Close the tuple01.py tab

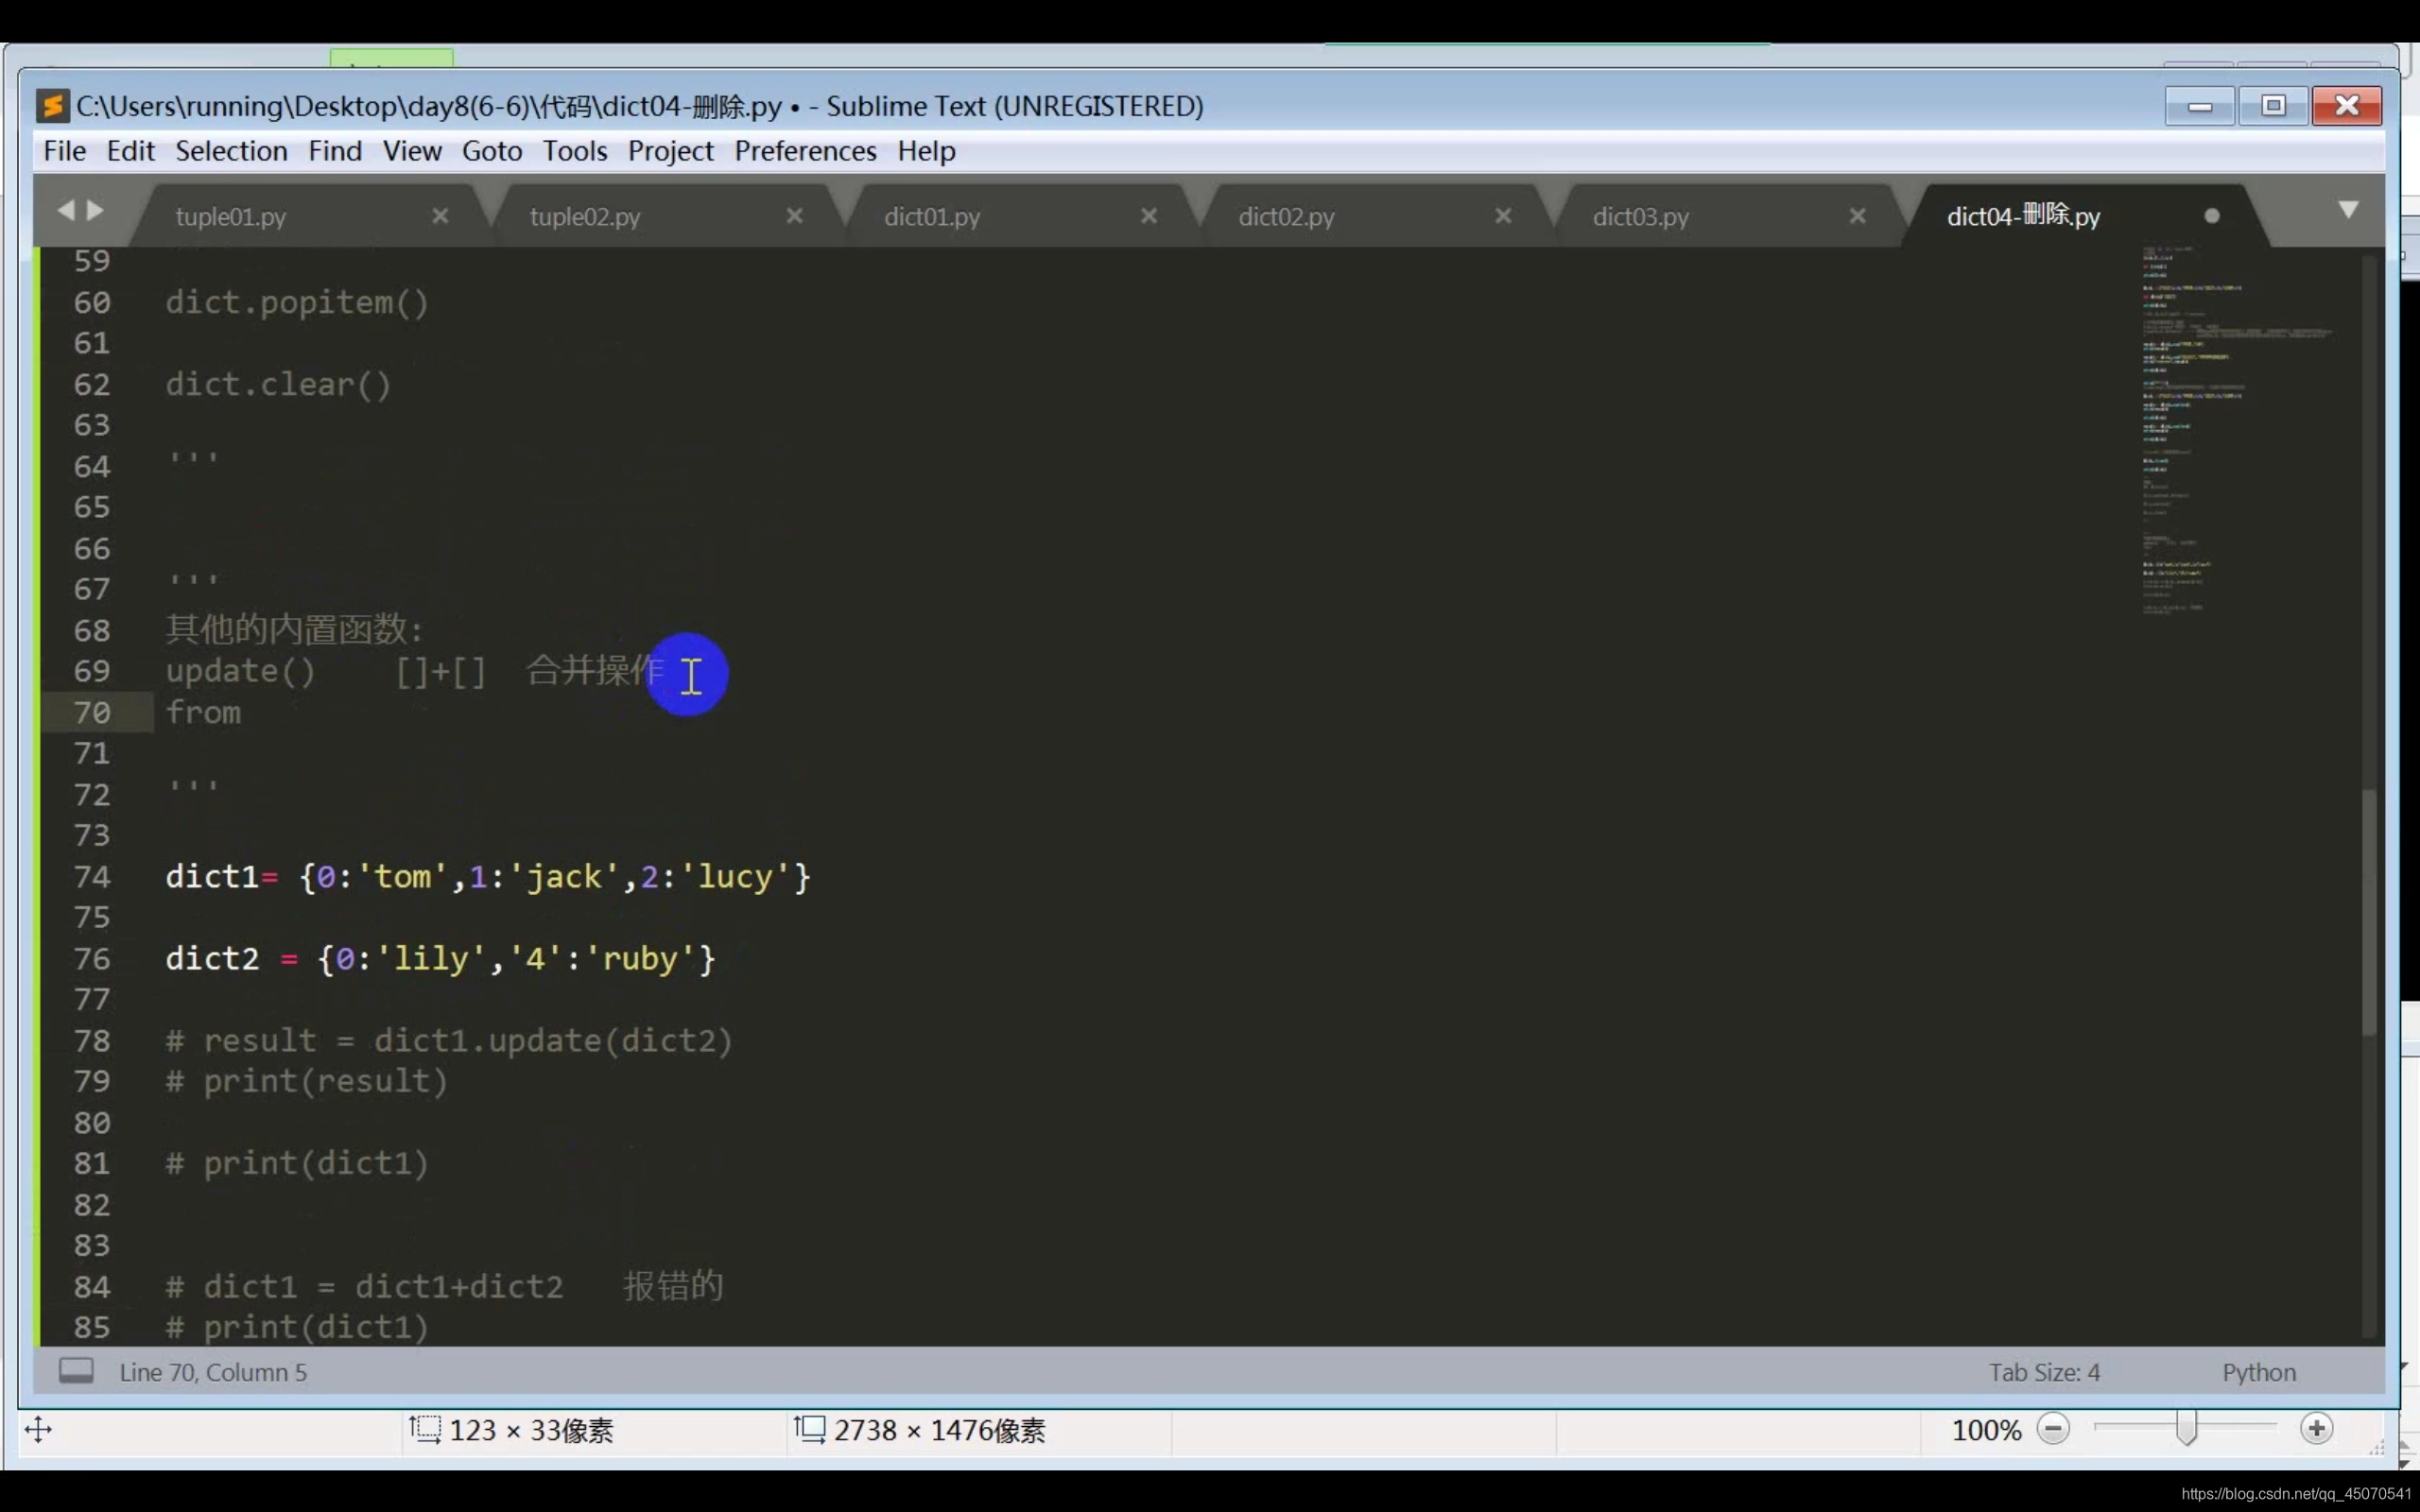click(x=440, y=216)
